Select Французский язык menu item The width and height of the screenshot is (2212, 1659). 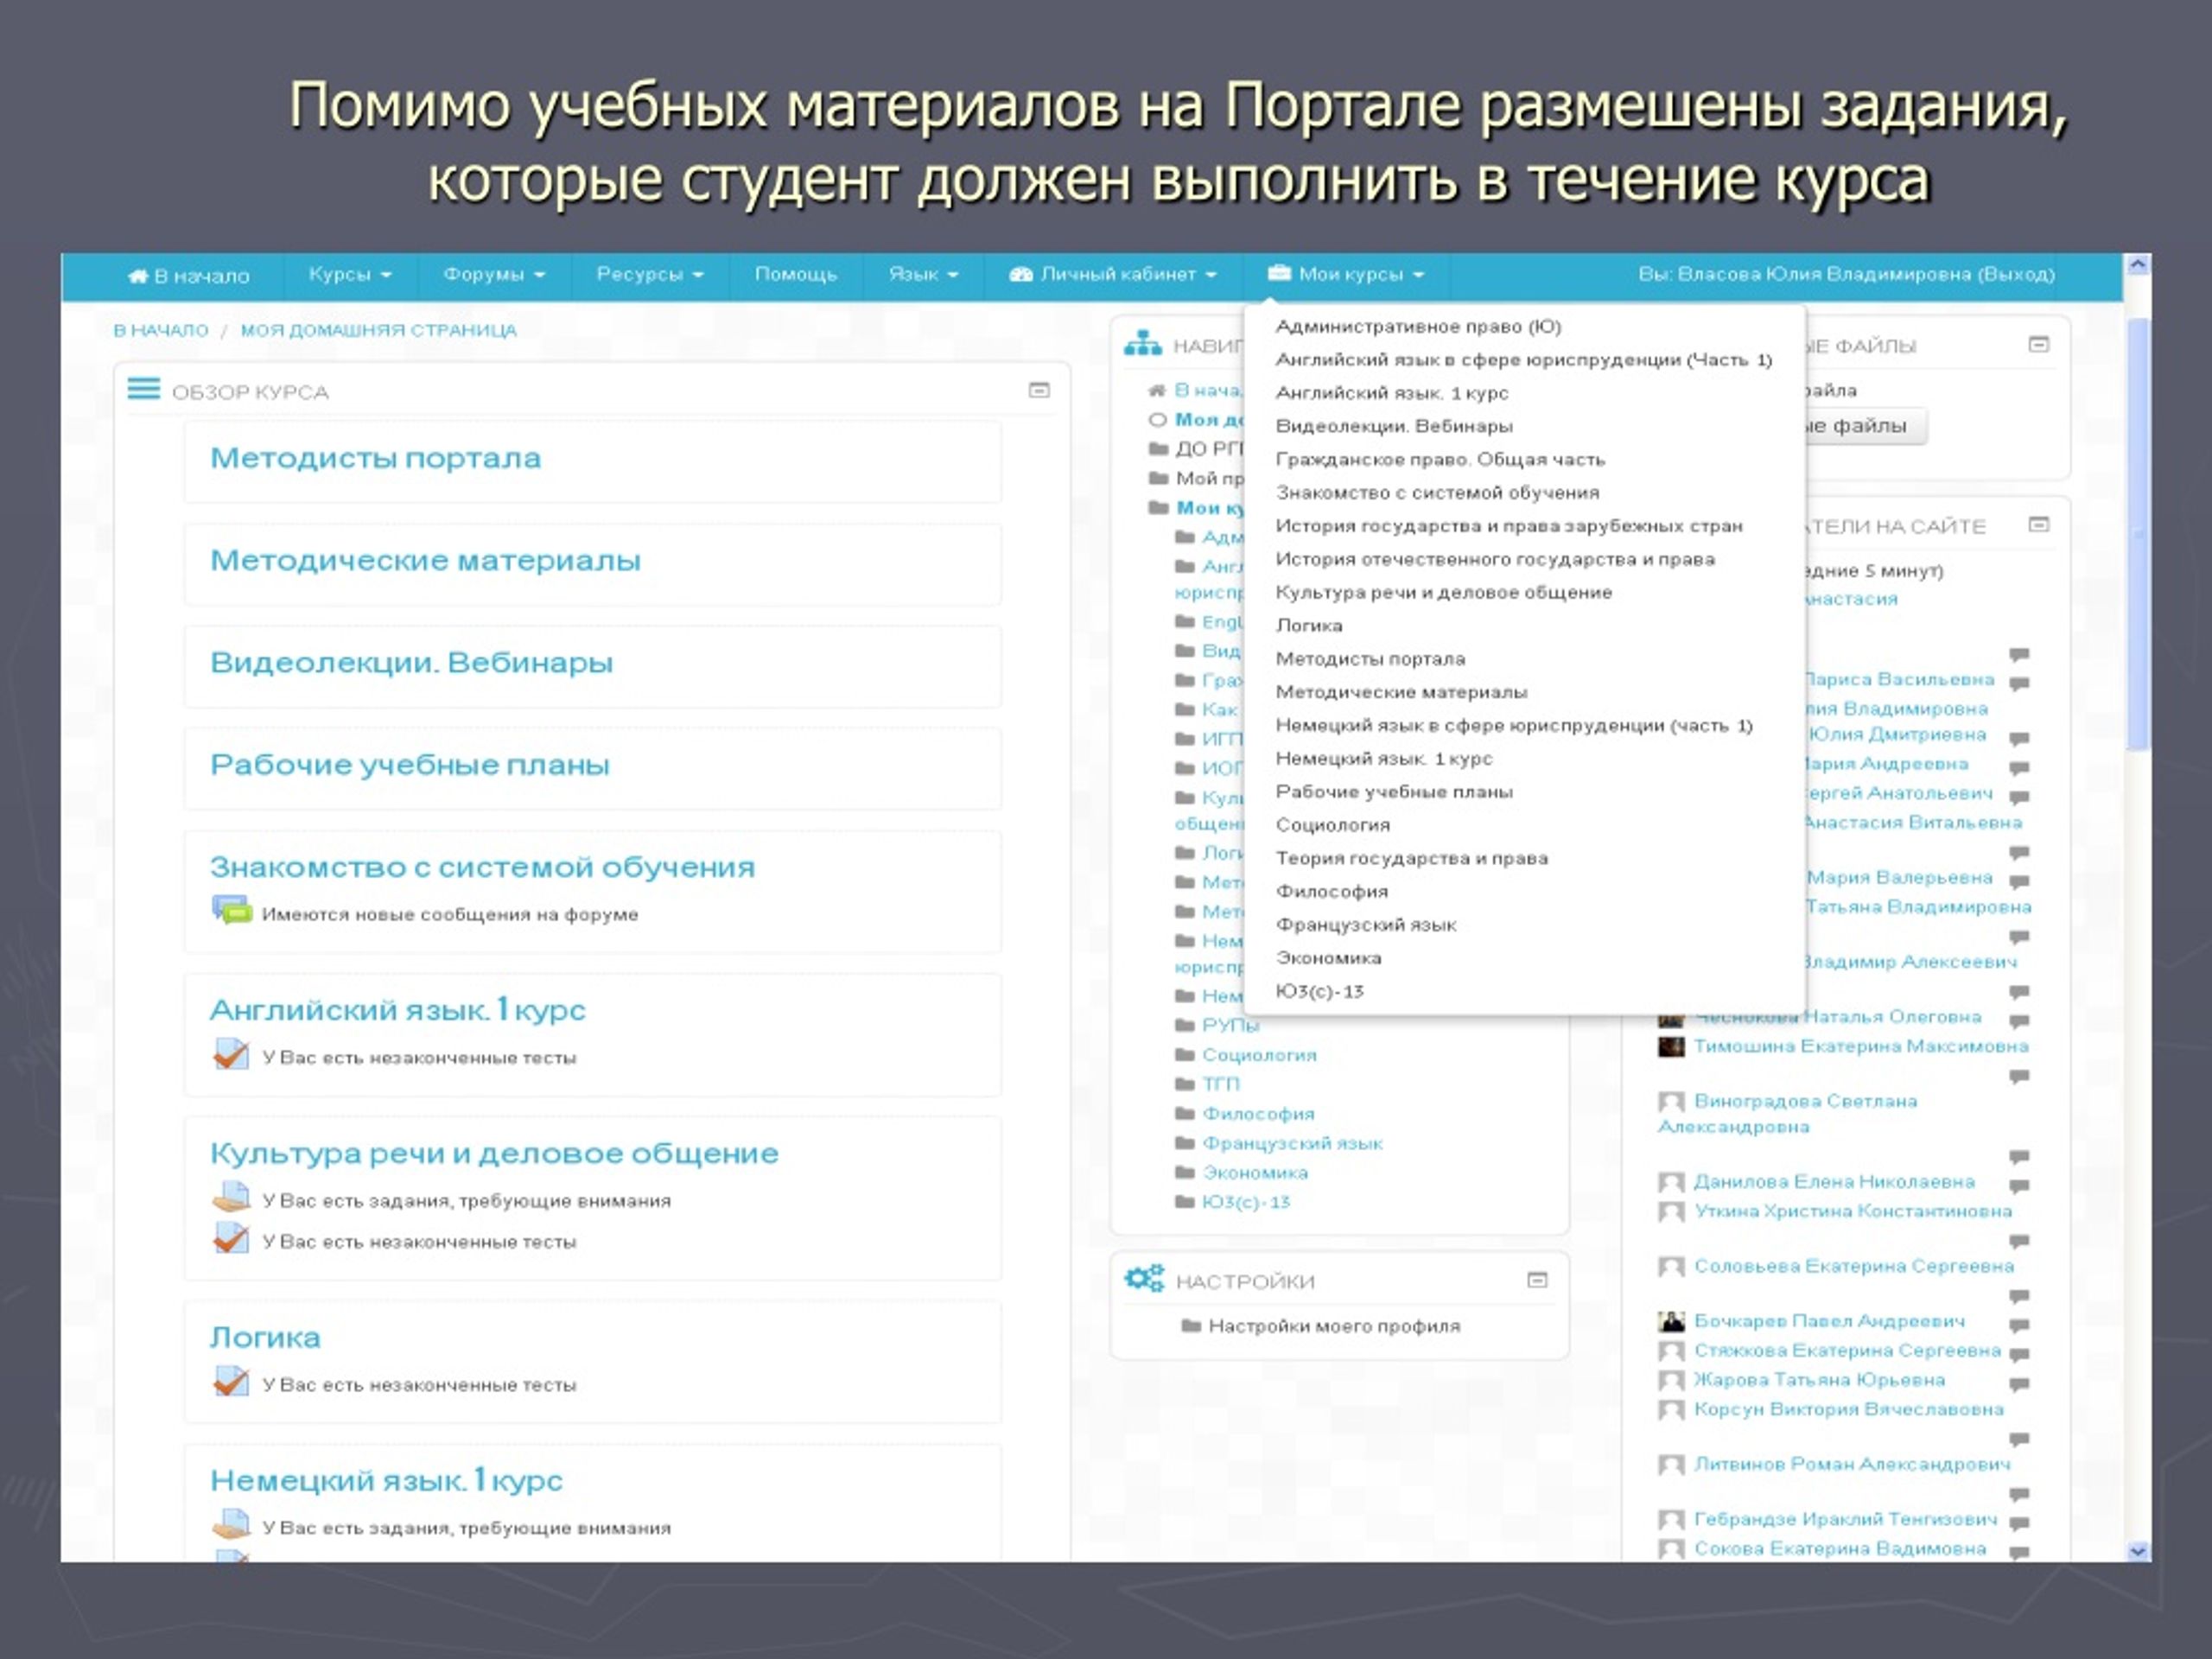(x=1366, y=925)
